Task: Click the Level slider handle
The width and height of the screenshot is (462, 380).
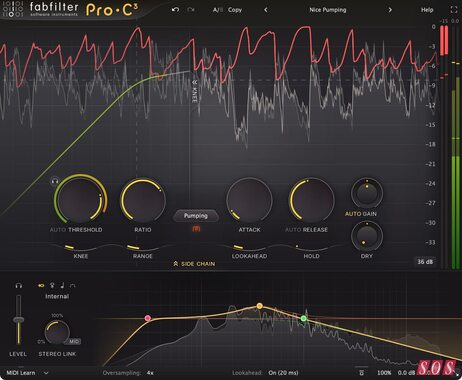Action: pyautogui.click(x=19, y=320)
